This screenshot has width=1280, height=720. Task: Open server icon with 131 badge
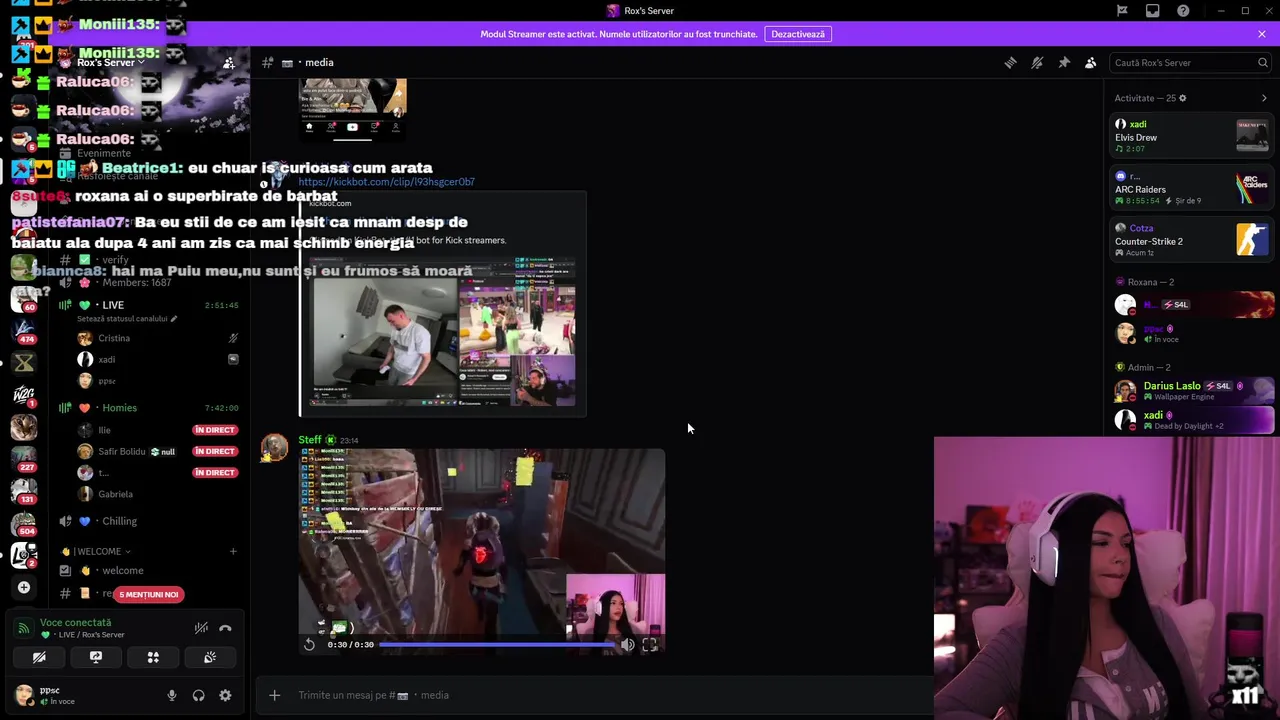pos(24,491)
